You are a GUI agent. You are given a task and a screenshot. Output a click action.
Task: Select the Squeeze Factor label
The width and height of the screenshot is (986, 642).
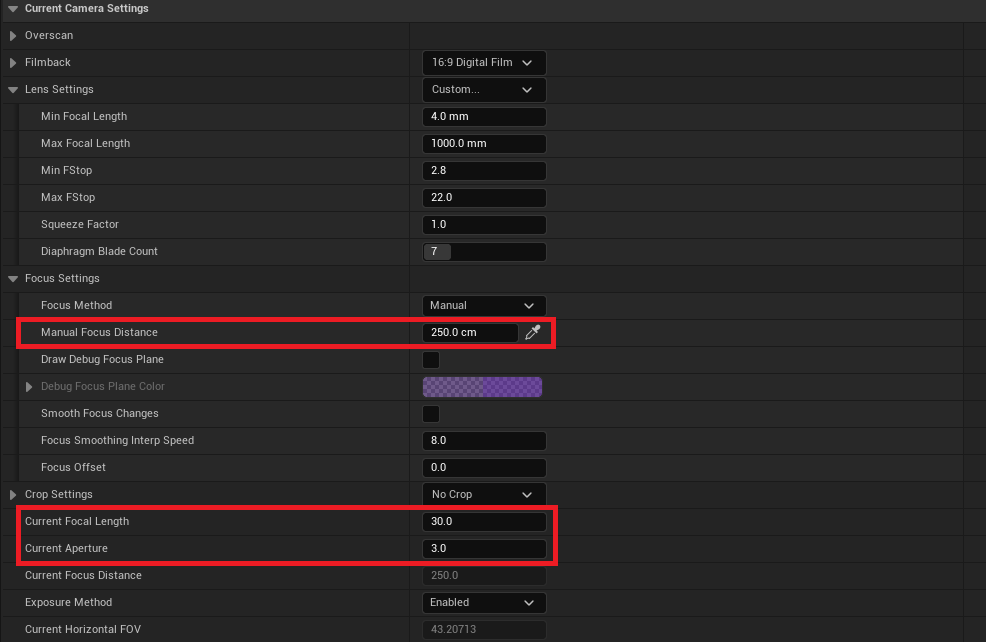[x=80, y=224]
